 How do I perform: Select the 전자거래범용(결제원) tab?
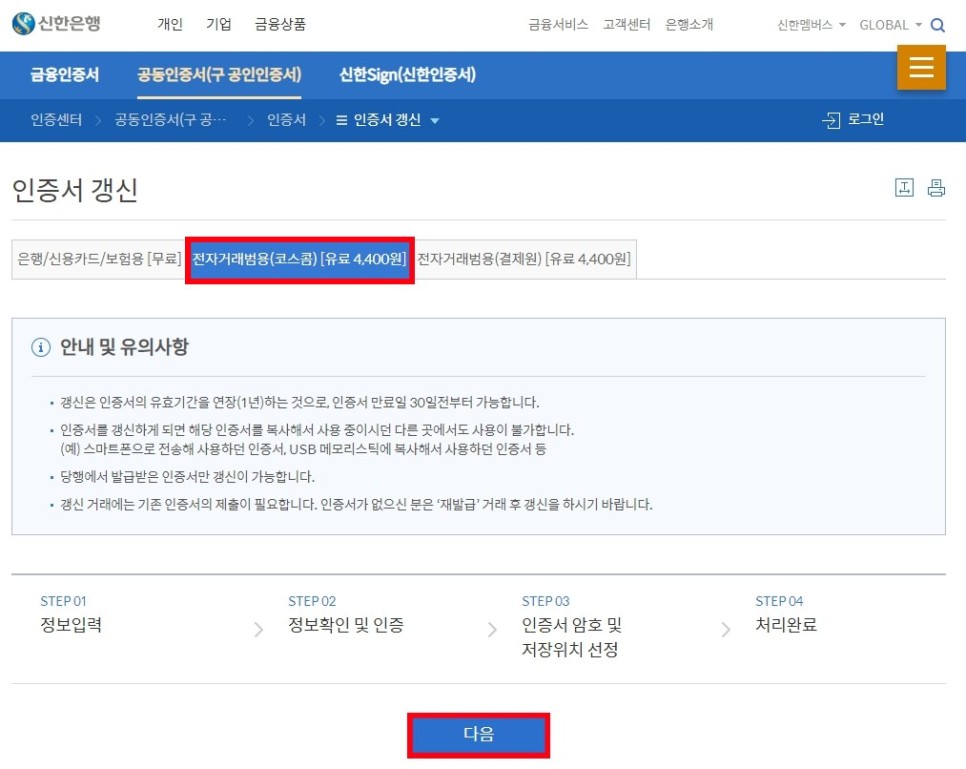point(524,259)
